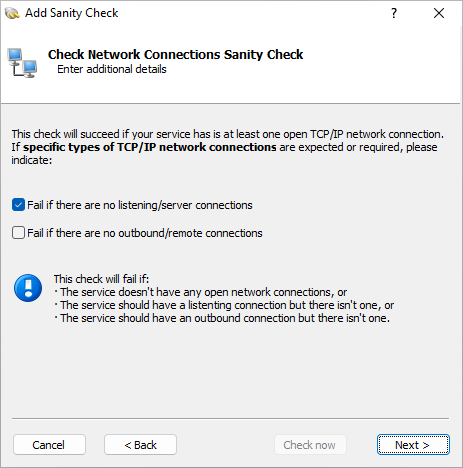Click the bullet about a missing outbound connection
This screenshot has width=463, height=468.
point(222,318)
